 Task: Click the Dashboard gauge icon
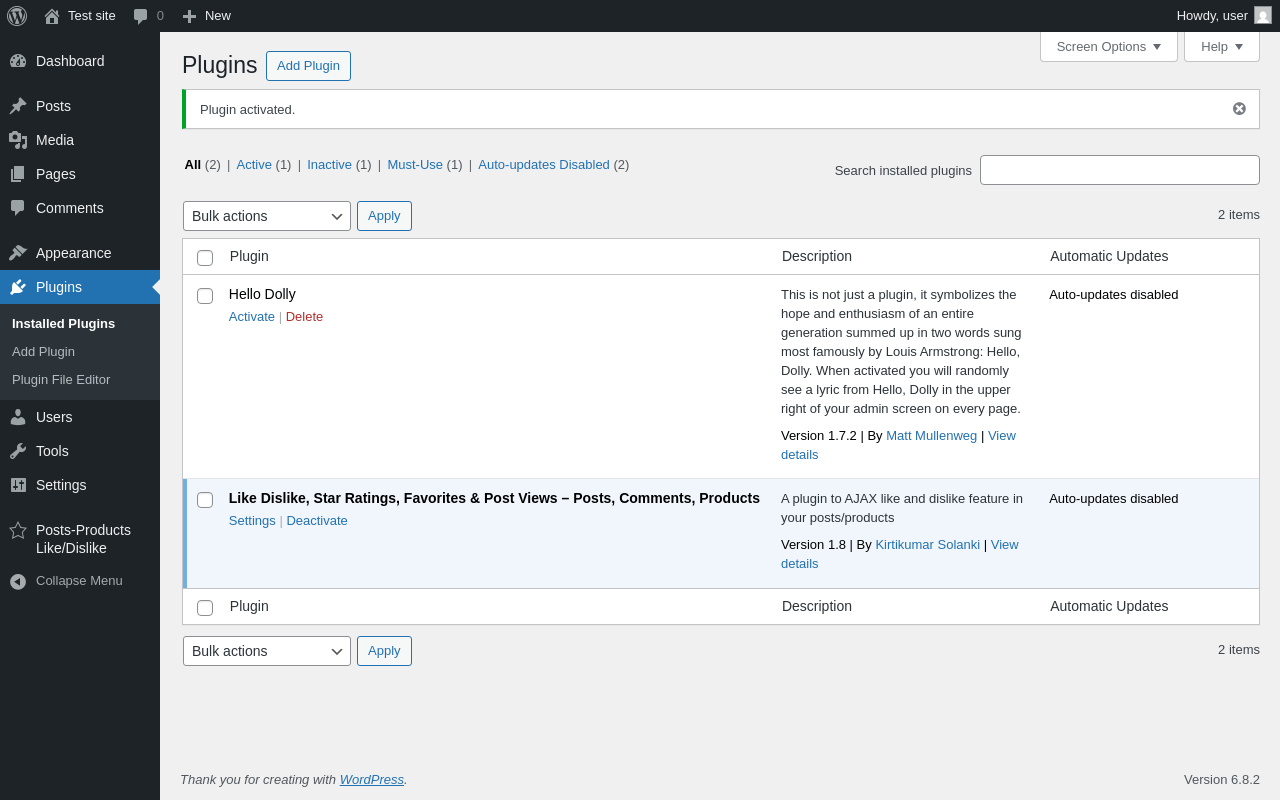click(18, 61)
